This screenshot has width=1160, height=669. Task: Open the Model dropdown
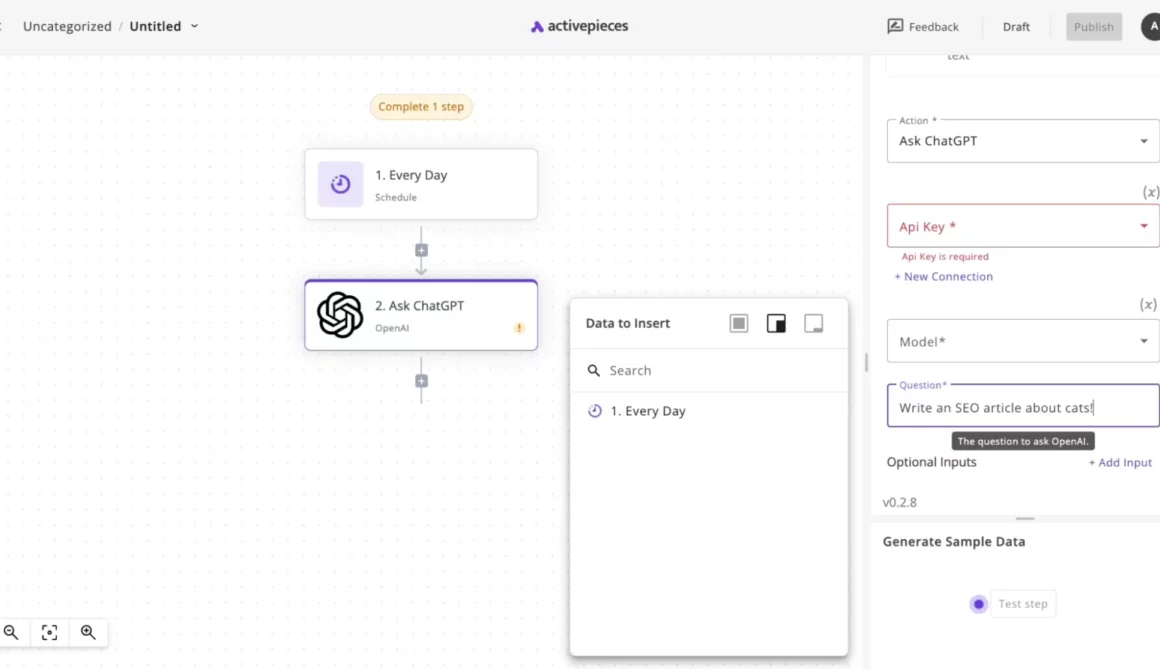point(1022,341)
